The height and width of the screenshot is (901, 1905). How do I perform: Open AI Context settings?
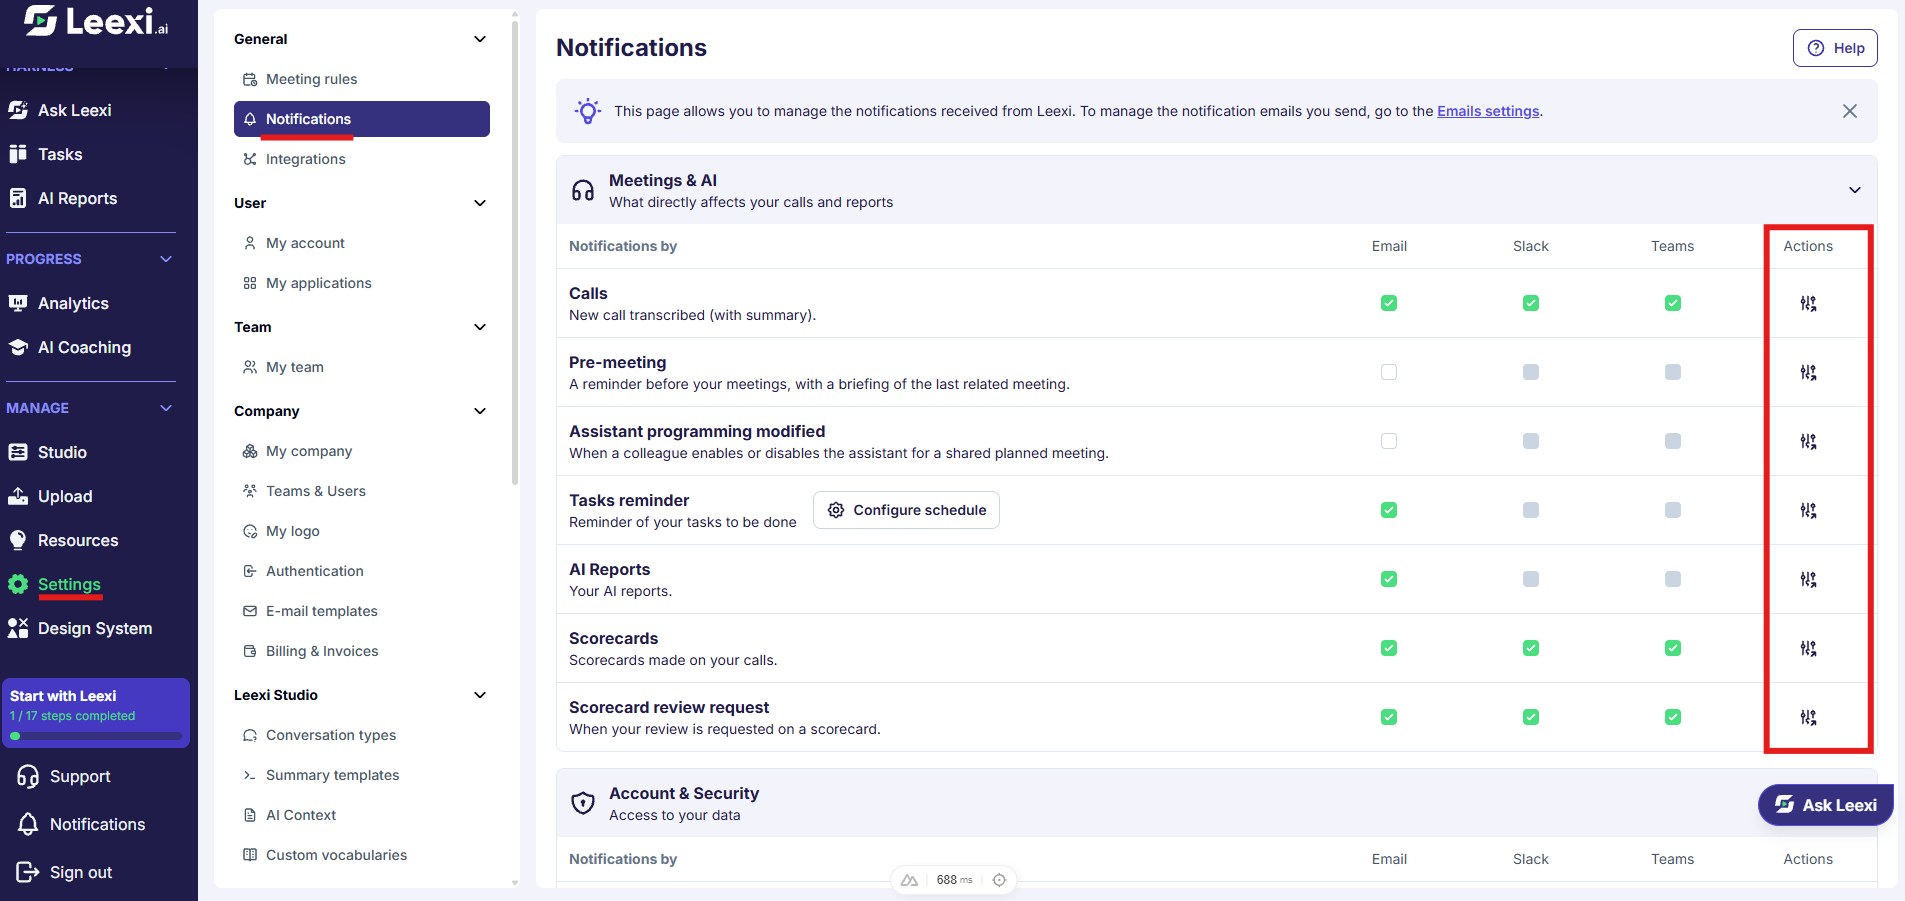[x=362, y=815]
